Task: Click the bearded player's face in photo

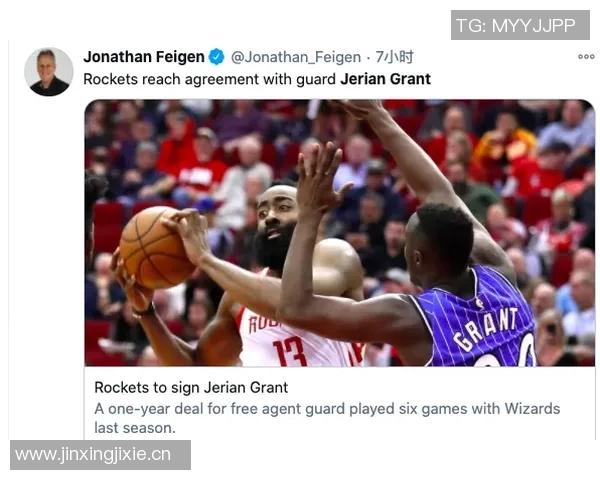Action: tap(276, 226)
